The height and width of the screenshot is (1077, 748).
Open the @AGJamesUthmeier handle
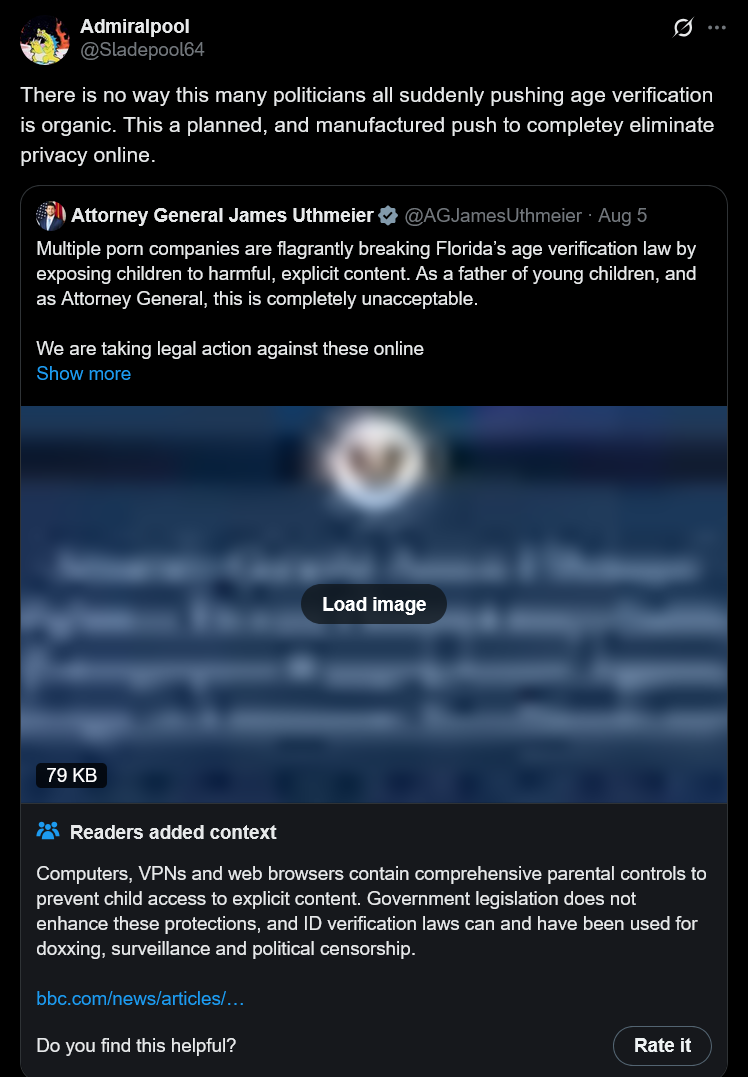point(493,216)
